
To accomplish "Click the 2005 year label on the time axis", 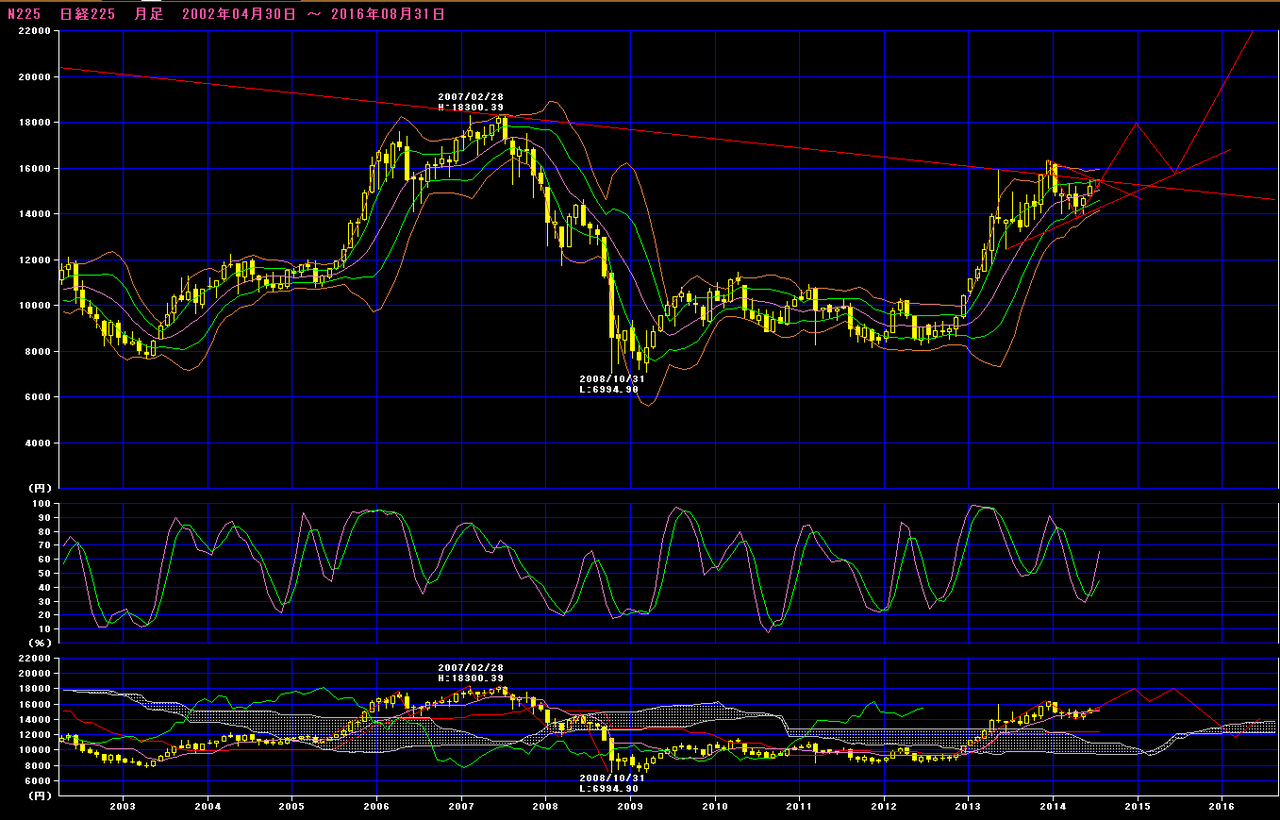I will click(292, 806).
